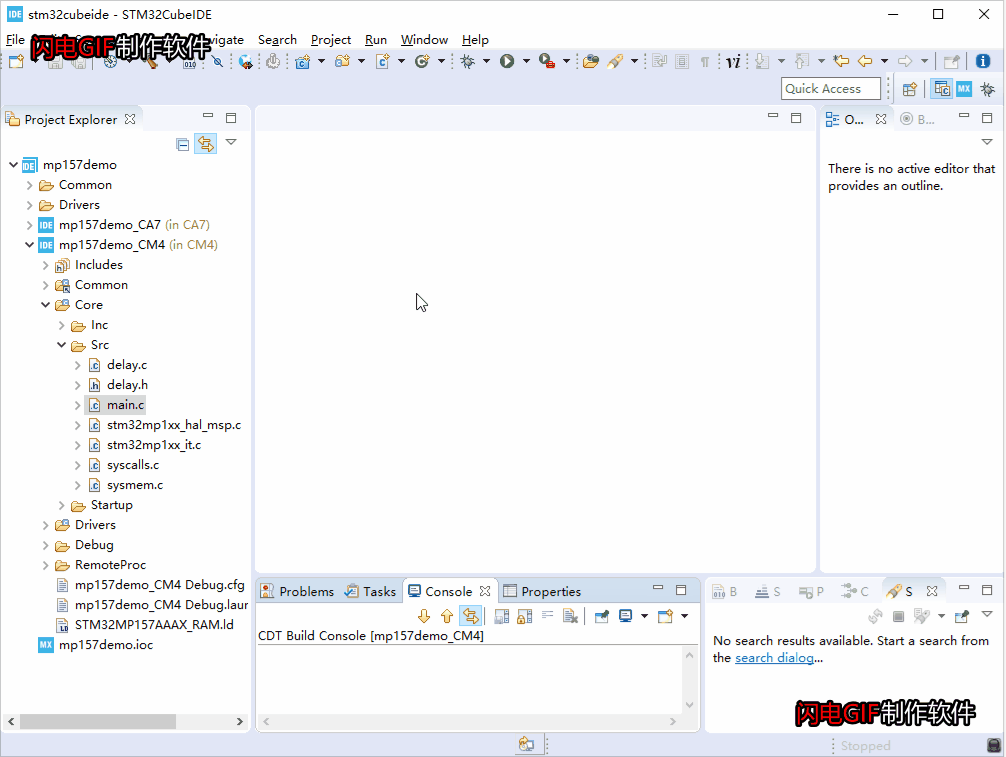Click the New class icon
1006x757 pixels.
pyautogui.click(x=422, y=62)
